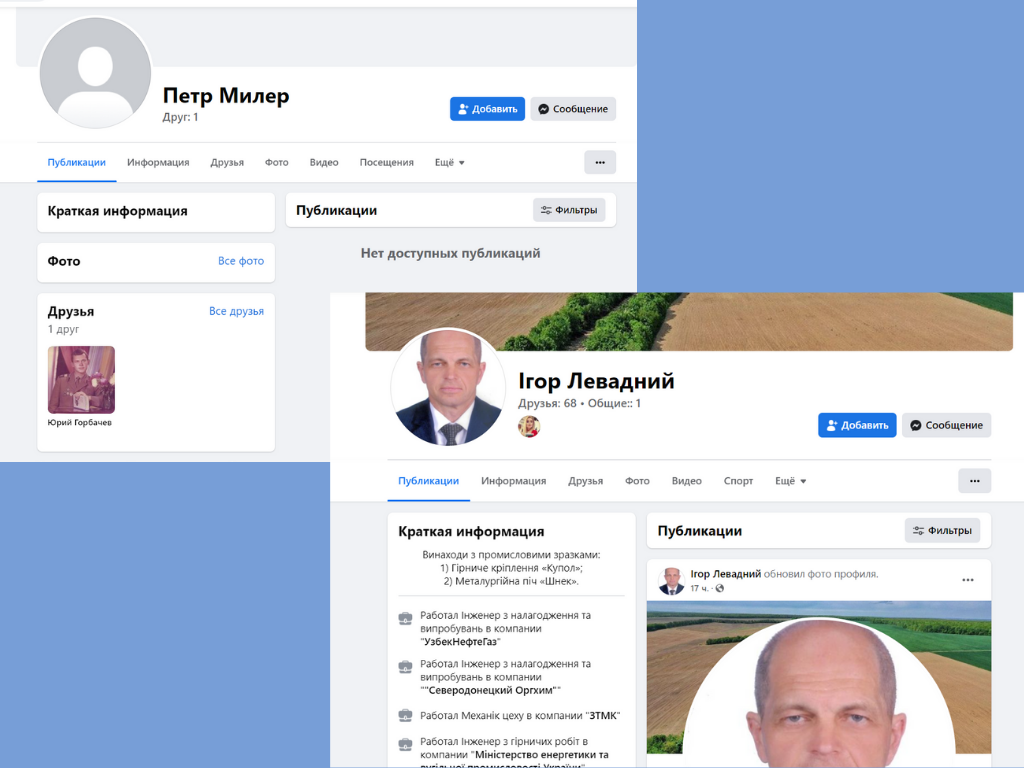Expand the Ещё dropdown on Петр Милер's profile
Viewport: 1024px width, 768px height.
pyautogui.click(x=449, y=163)
